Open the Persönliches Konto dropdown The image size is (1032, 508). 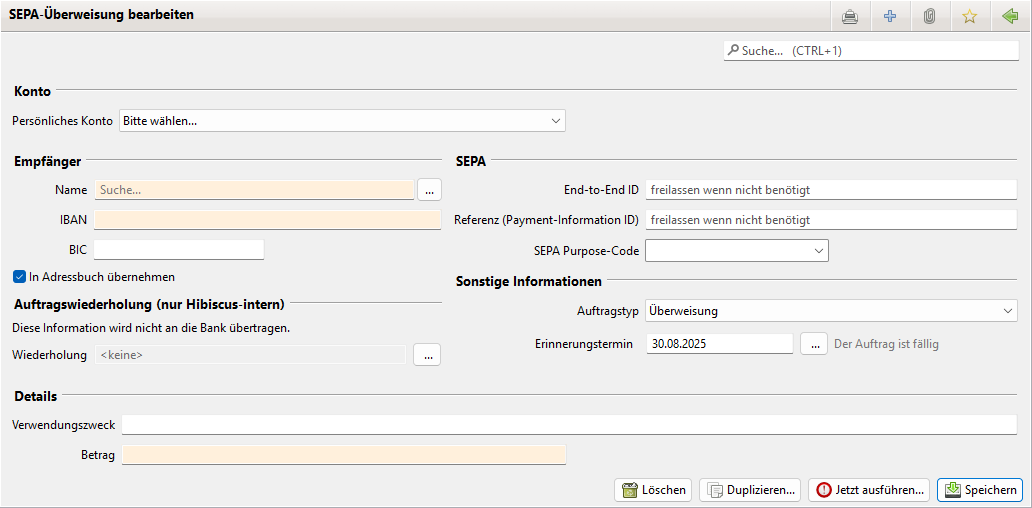point(342,121)
